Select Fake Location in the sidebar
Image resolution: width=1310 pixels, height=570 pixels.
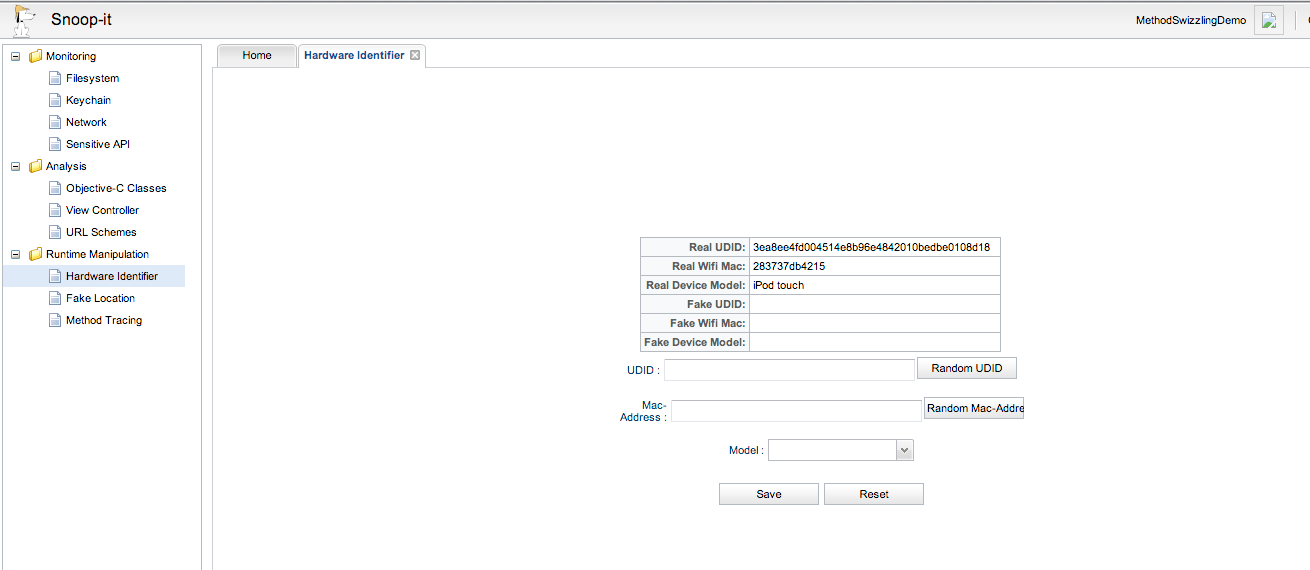pyautogui.click(x=100, y=298)
